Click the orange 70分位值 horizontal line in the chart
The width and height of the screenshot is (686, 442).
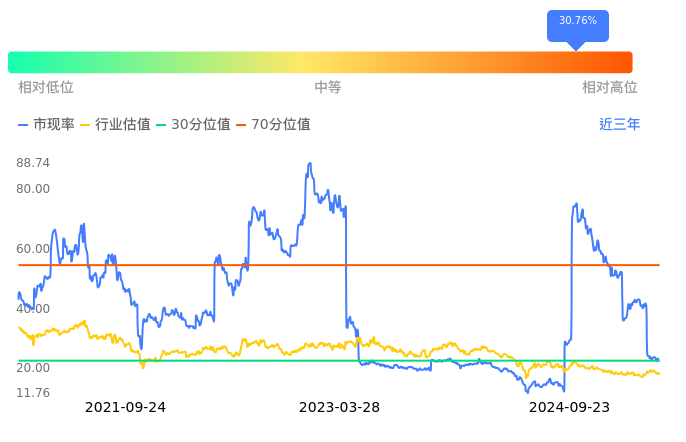400,265
